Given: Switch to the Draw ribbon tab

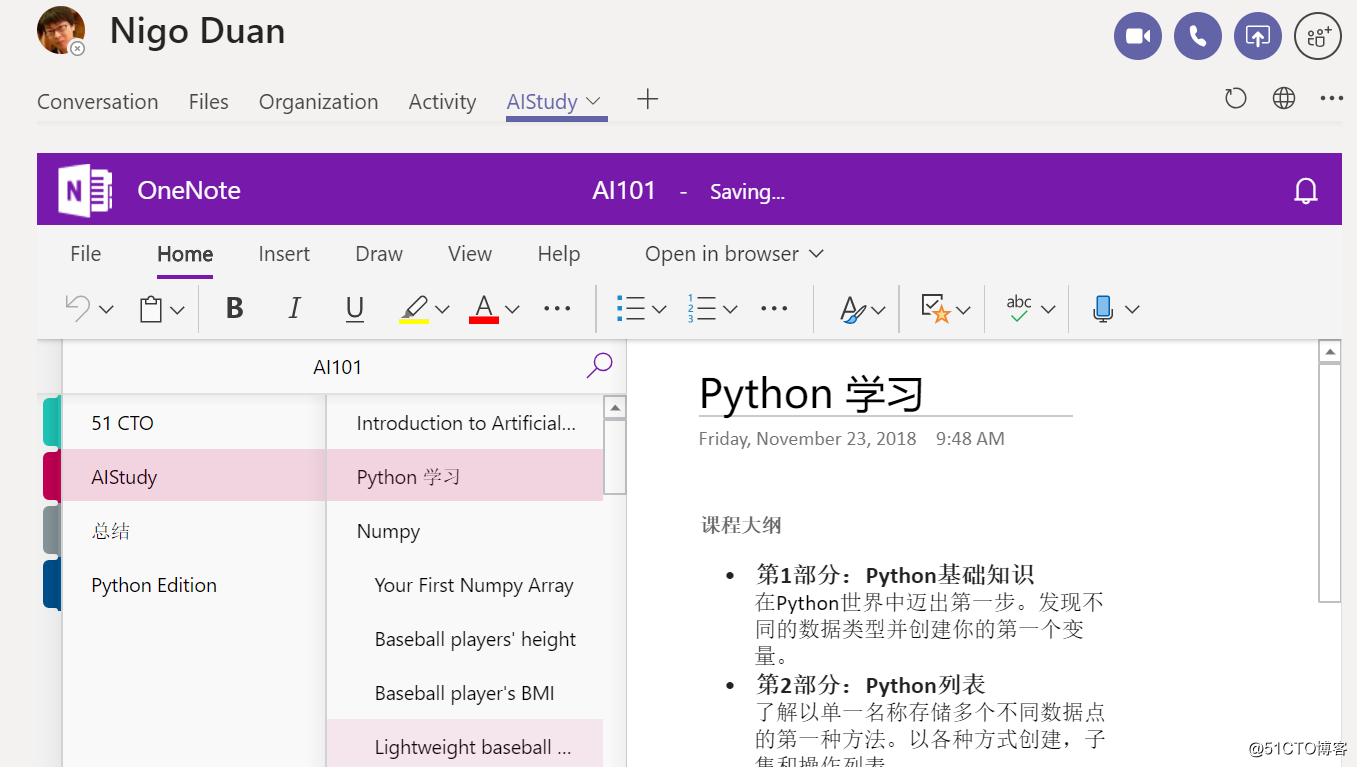Looking at the screenshot, I should click(379, 254).
